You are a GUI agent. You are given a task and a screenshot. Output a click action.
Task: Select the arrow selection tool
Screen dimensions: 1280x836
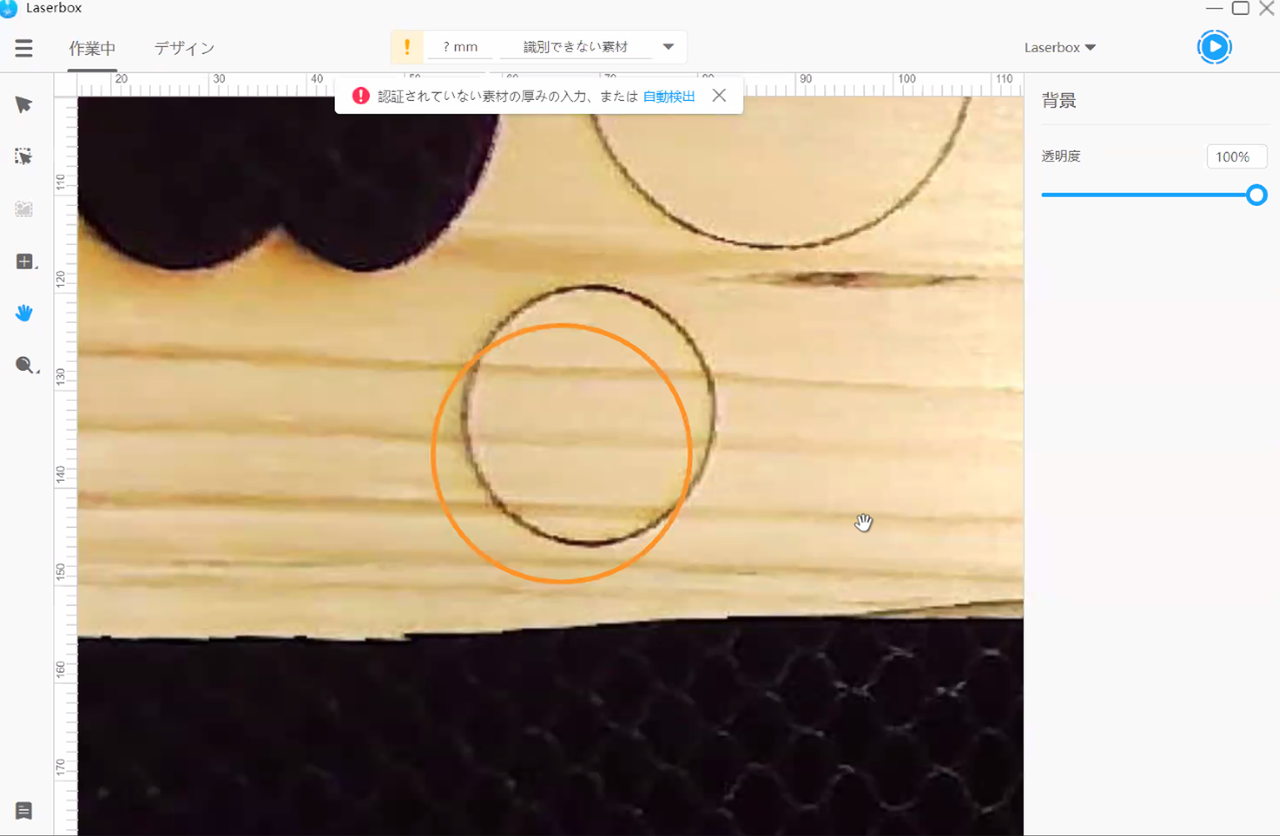coord(24,105)
